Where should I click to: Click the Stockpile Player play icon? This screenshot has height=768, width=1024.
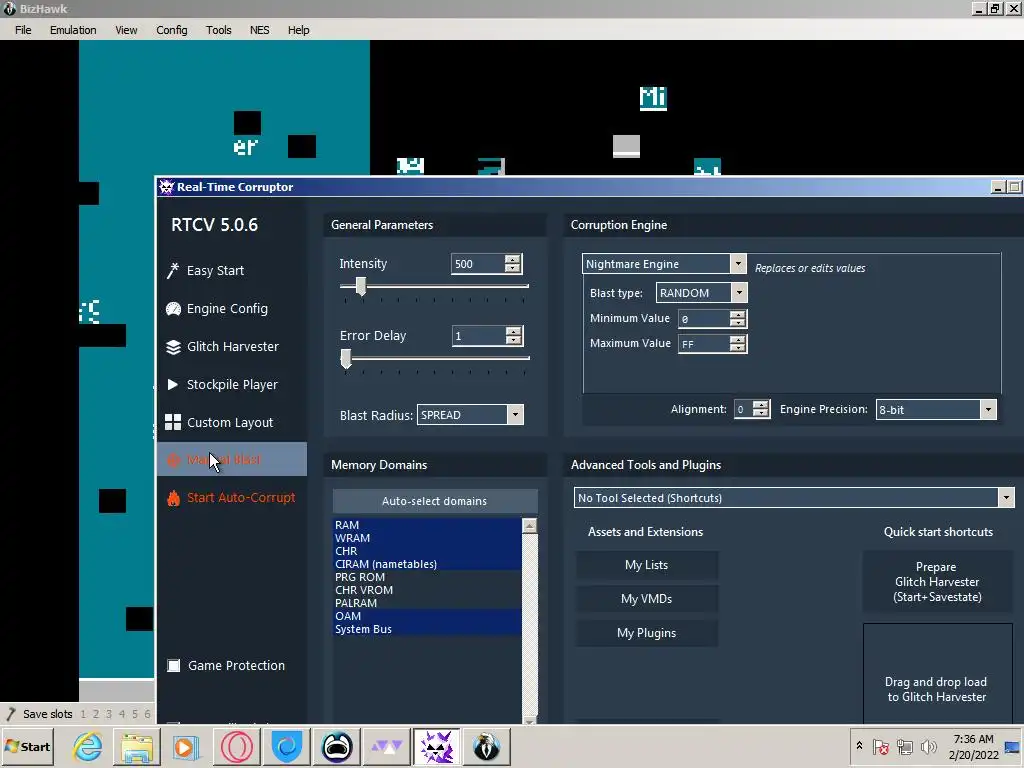[172, 385]
